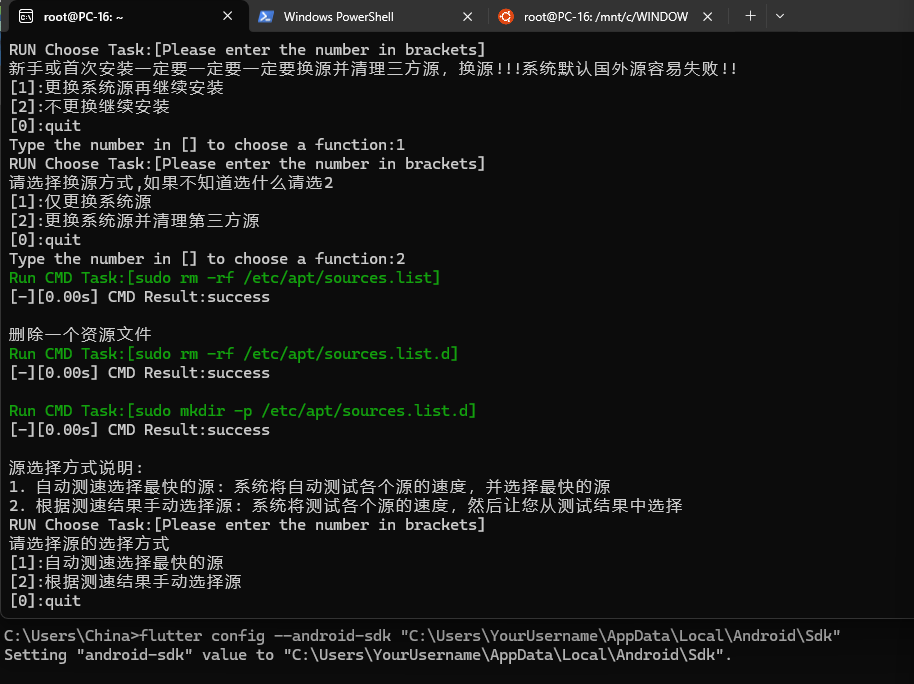Click the '1. 自动测速选择最快的源:' explanation line

coord(310,486)
